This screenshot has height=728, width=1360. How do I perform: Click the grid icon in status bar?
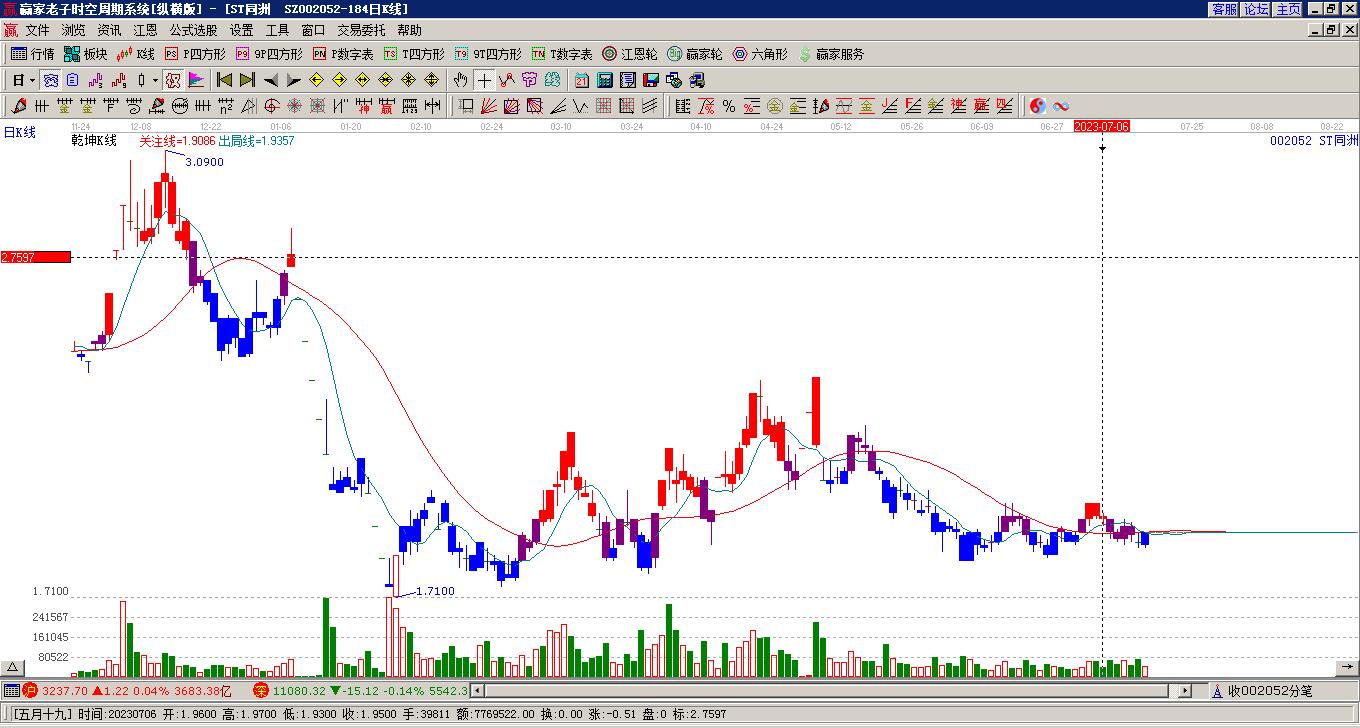(x=10, y=691)
